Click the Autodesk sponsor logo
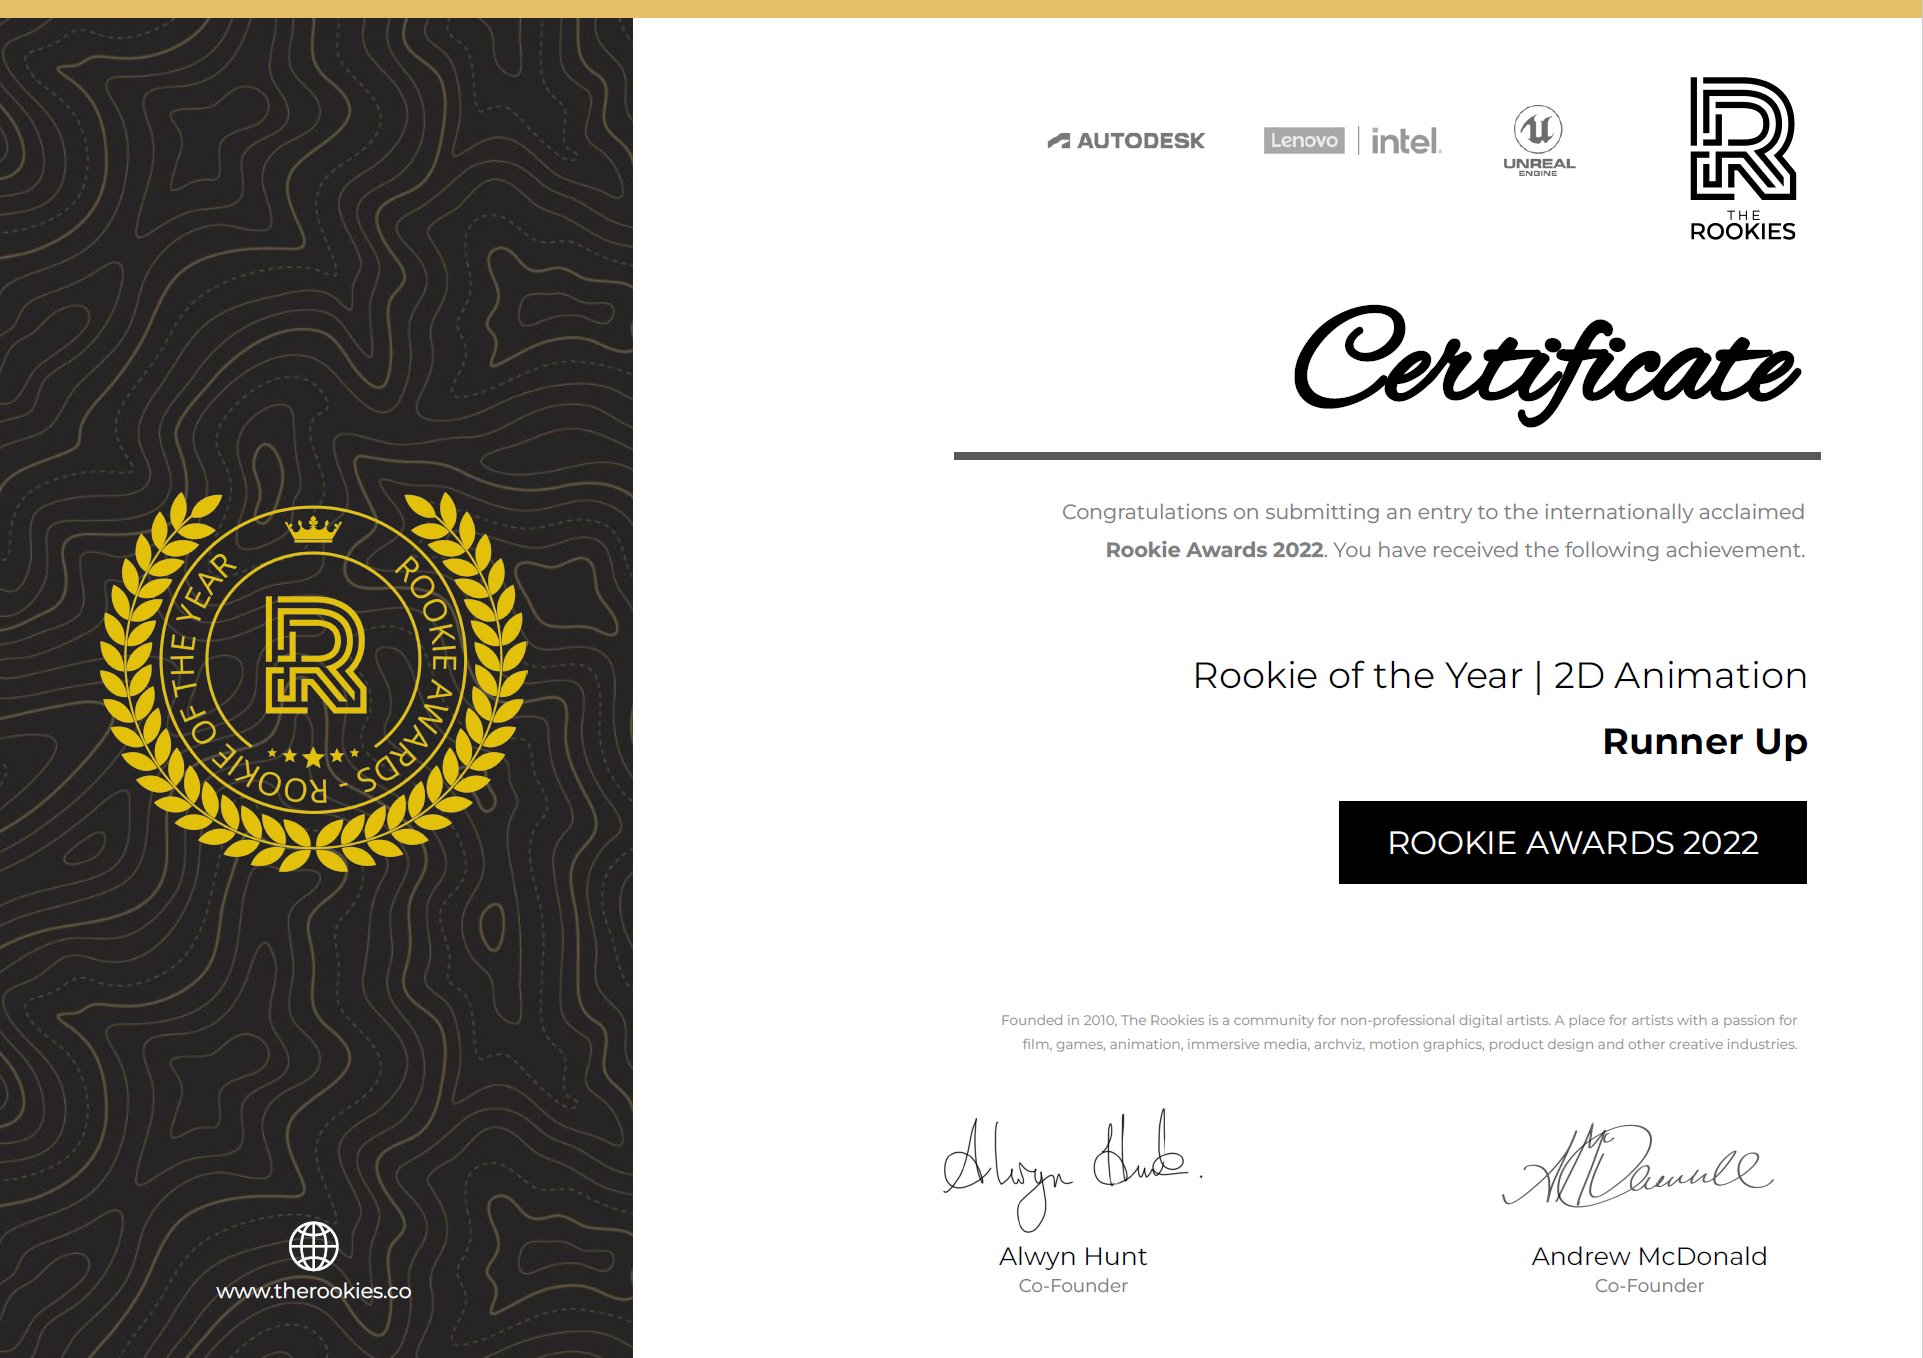The width and height of the screenshot is (1923, 1358). click(x=1126, y=141)
